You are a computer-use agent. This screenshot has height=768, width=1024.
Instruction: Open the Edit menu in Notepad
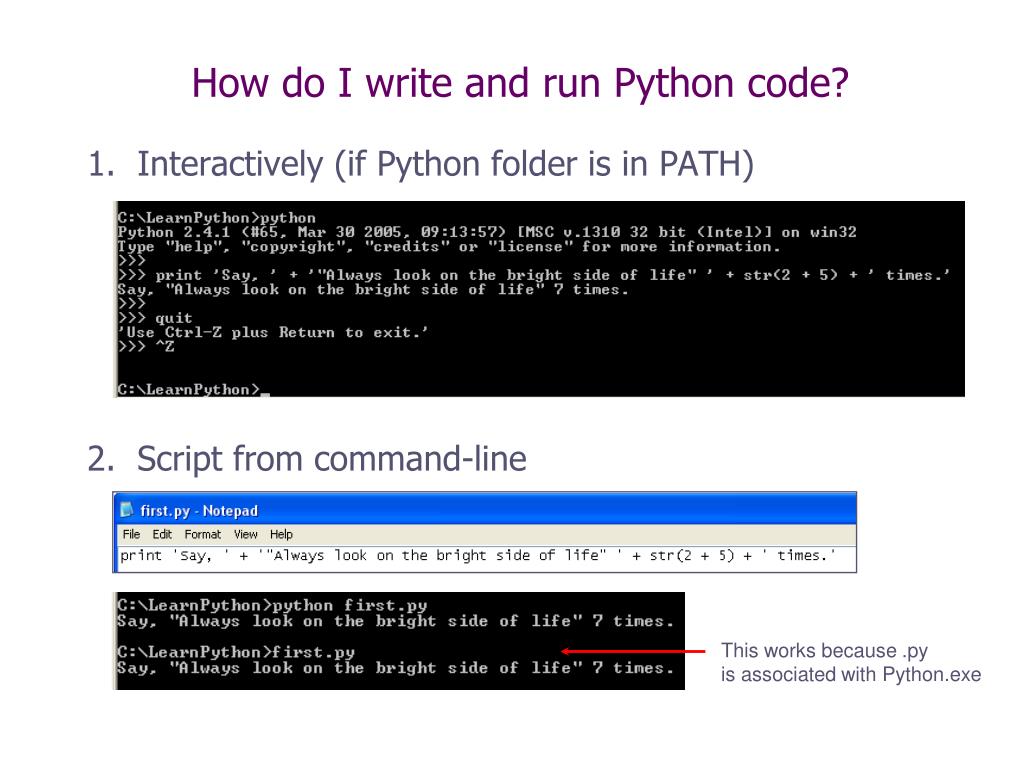pyautogui.click(x=162, y=534)
